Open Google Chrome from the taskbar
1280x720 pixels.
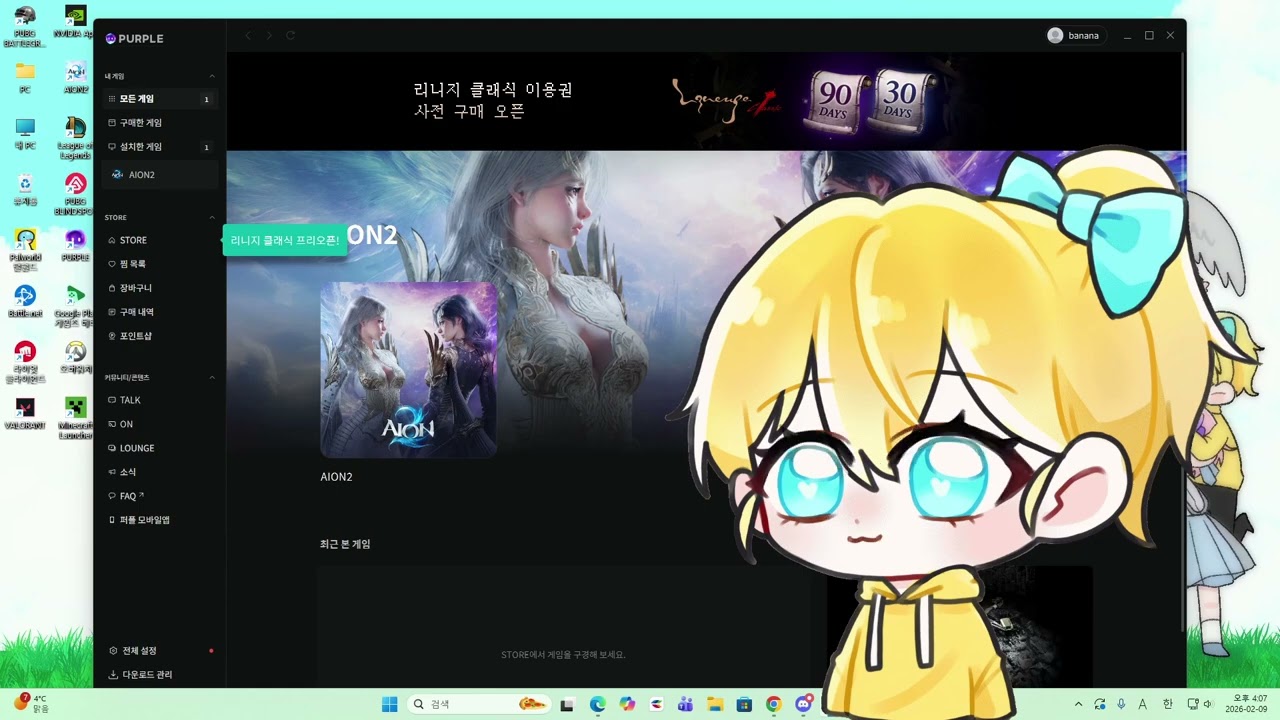(x=773, y=704)
